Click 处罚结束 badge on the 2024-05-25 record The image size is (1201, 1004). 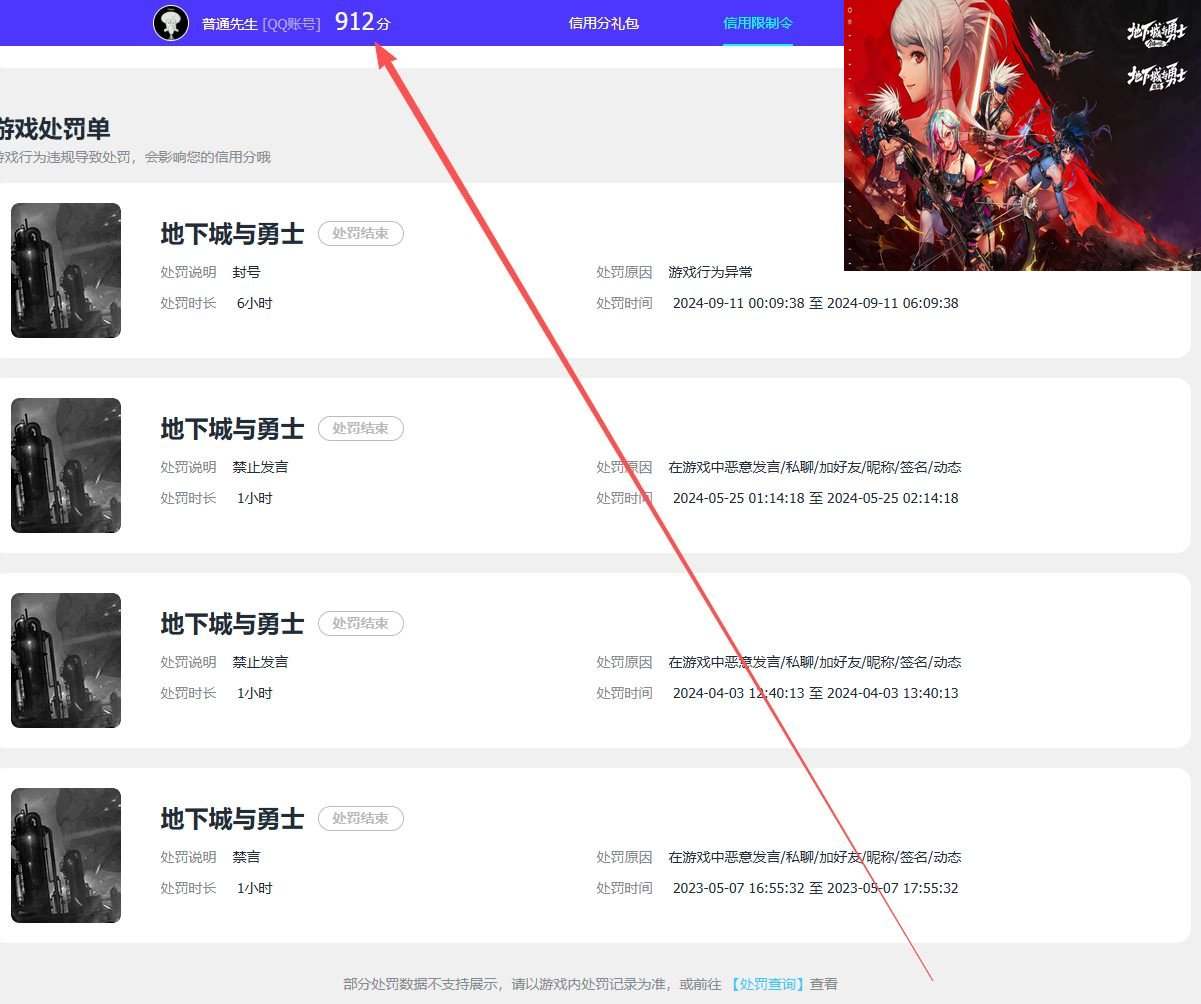point(361,428)
